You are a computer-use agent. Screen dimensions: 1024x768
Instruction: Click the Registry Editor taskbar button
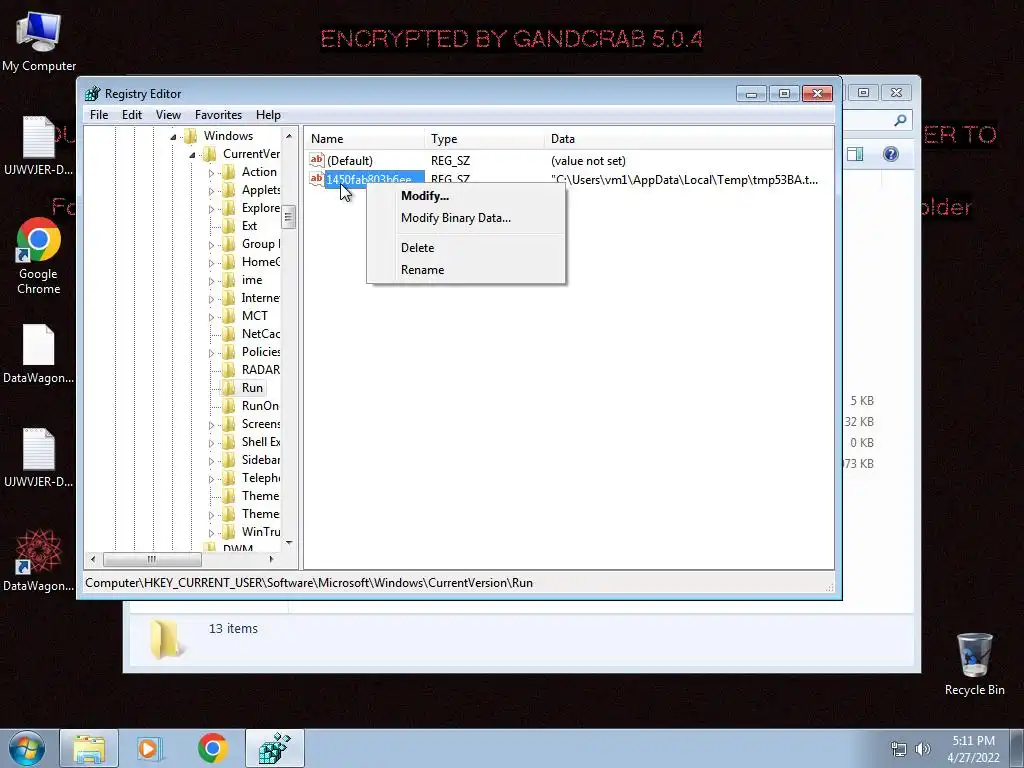click(x=274, y=748)
